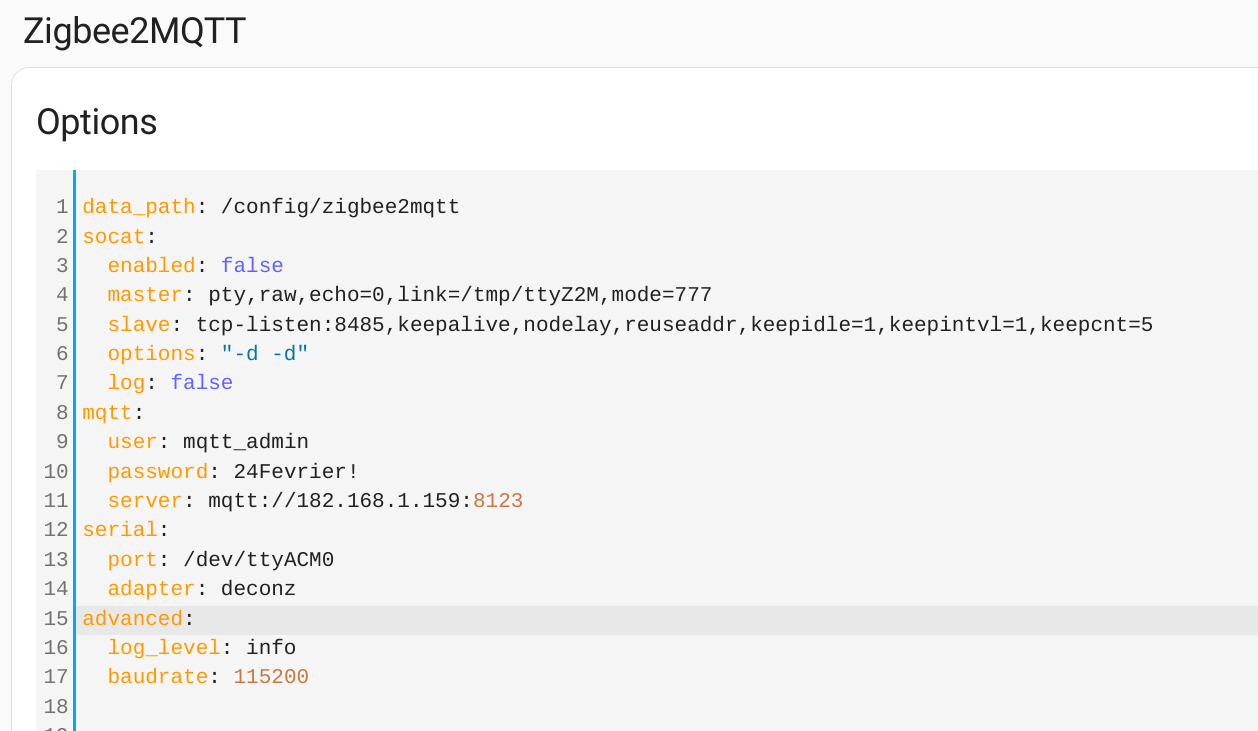
Task: Click the deconz adapter value
Action: [x=258, y=589]
